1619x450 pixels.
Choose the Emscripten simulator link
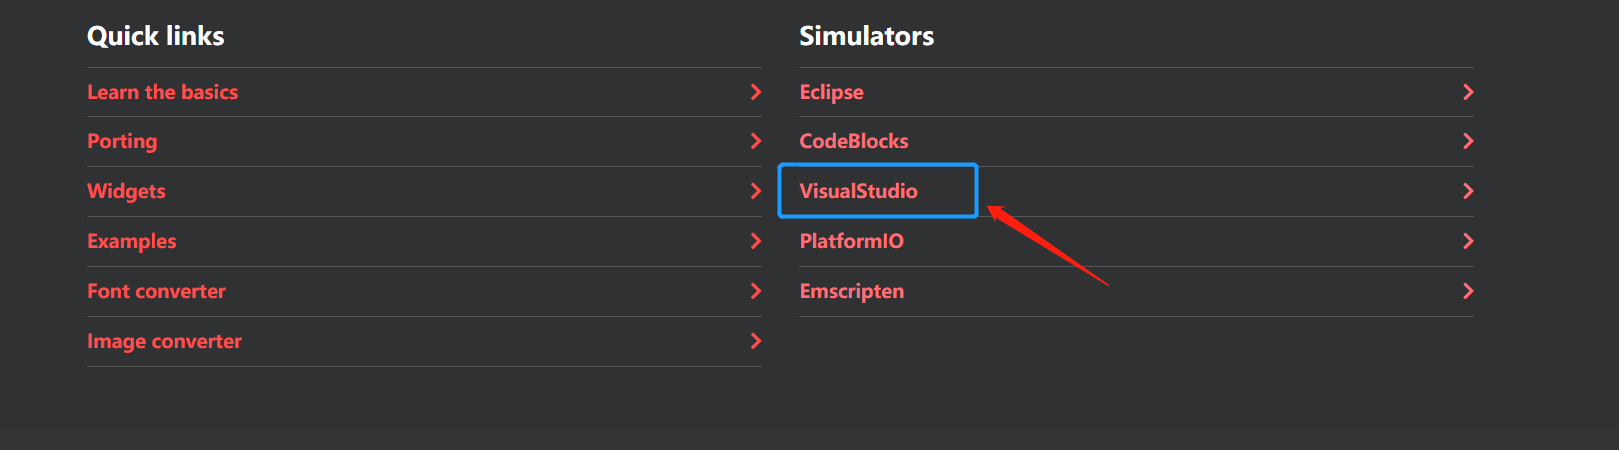[851, 291]
